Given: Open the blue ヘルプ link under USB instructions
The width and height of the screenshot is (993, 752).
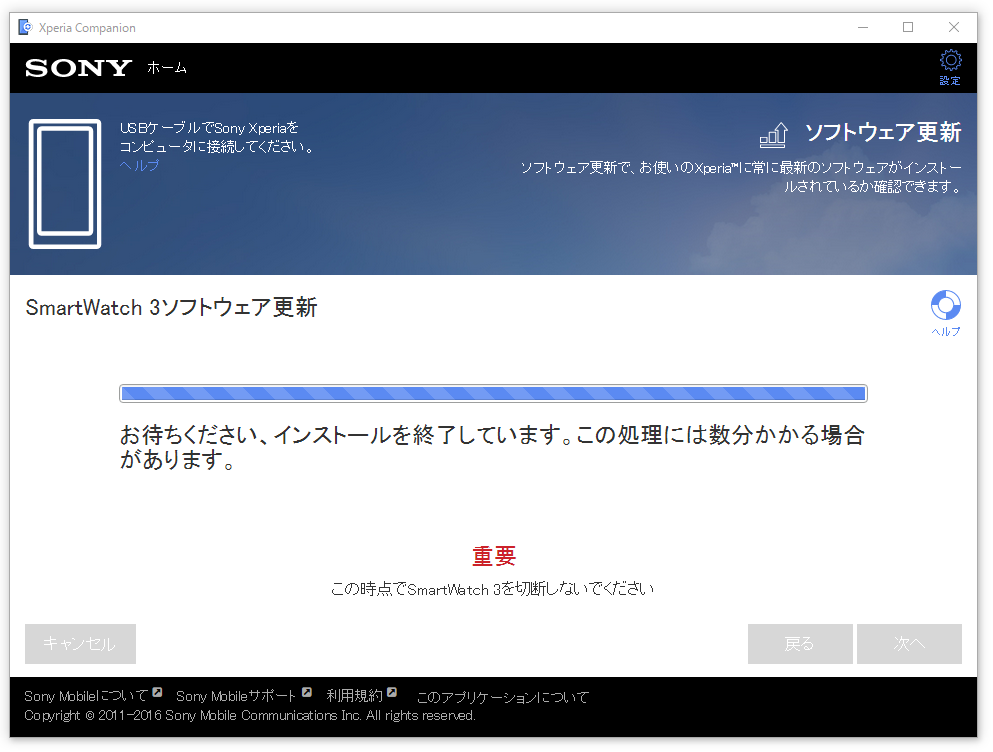Looking at the screenshot, I should pos(139,165).
